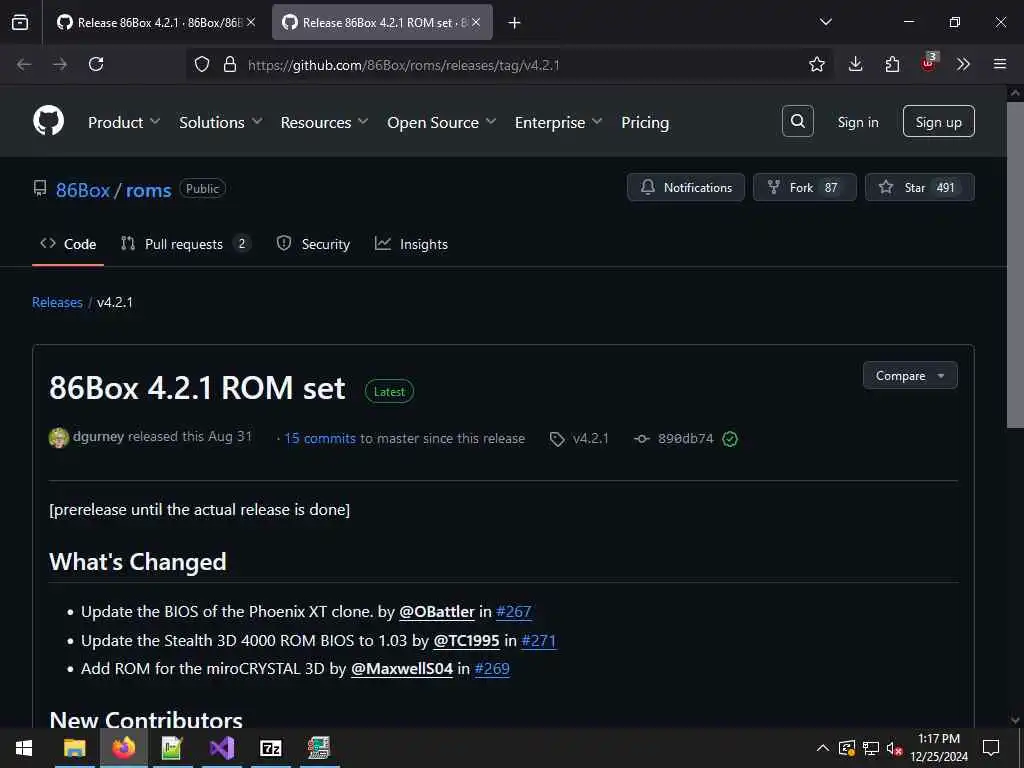Close the '86Box 4.2.1 ROM set' tab
The height and width of the screenshot is (768, 1024).
click(x=476, y=22)
